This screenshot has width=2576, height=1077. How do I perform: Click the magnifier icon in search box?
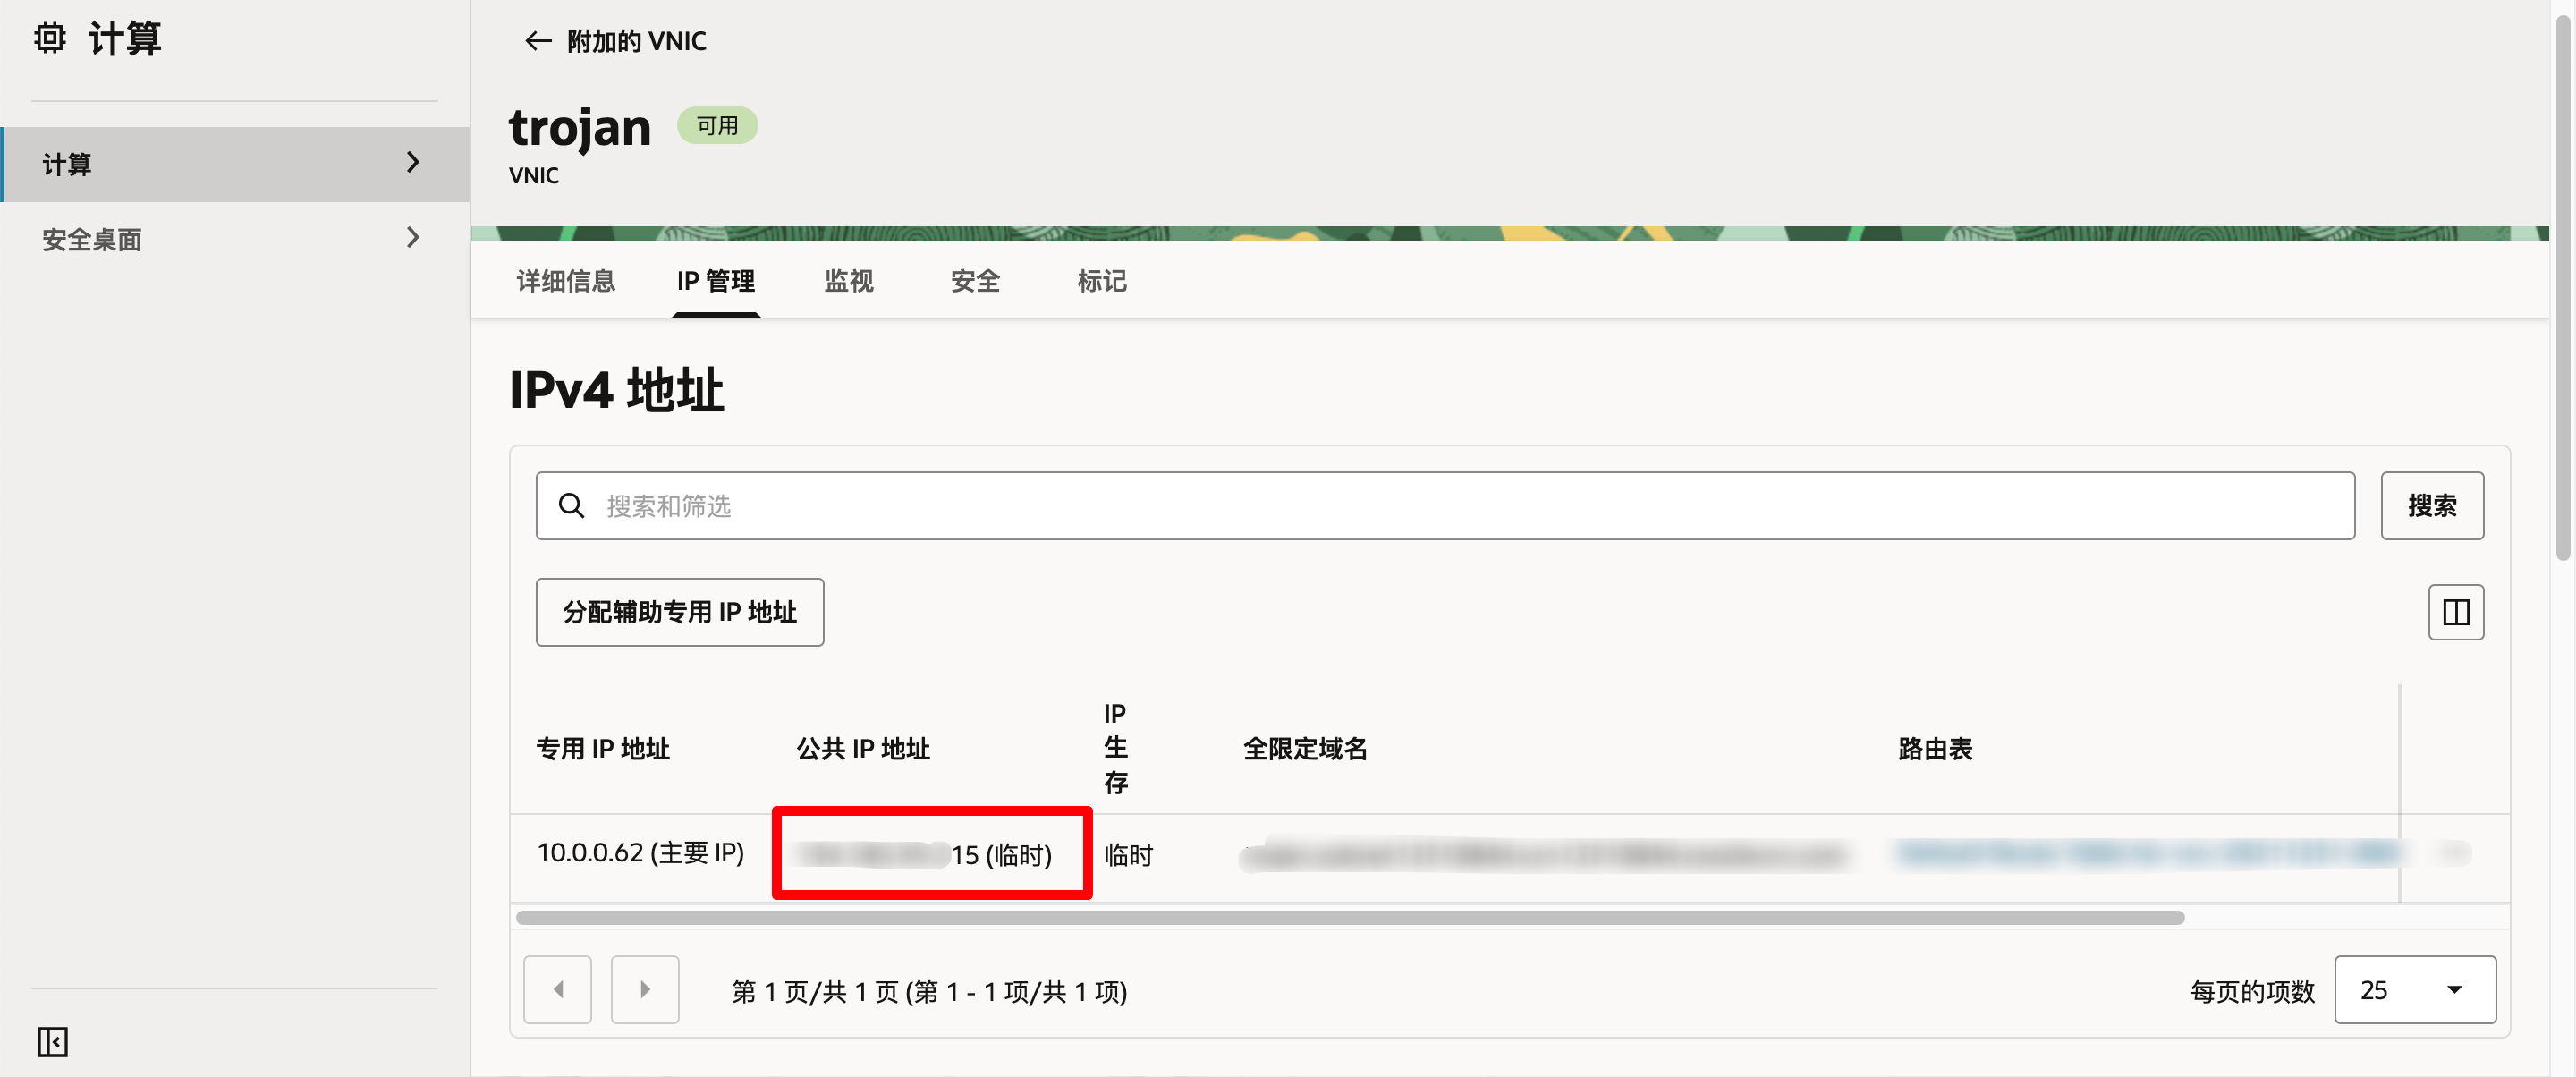click(x=571, y=506)
